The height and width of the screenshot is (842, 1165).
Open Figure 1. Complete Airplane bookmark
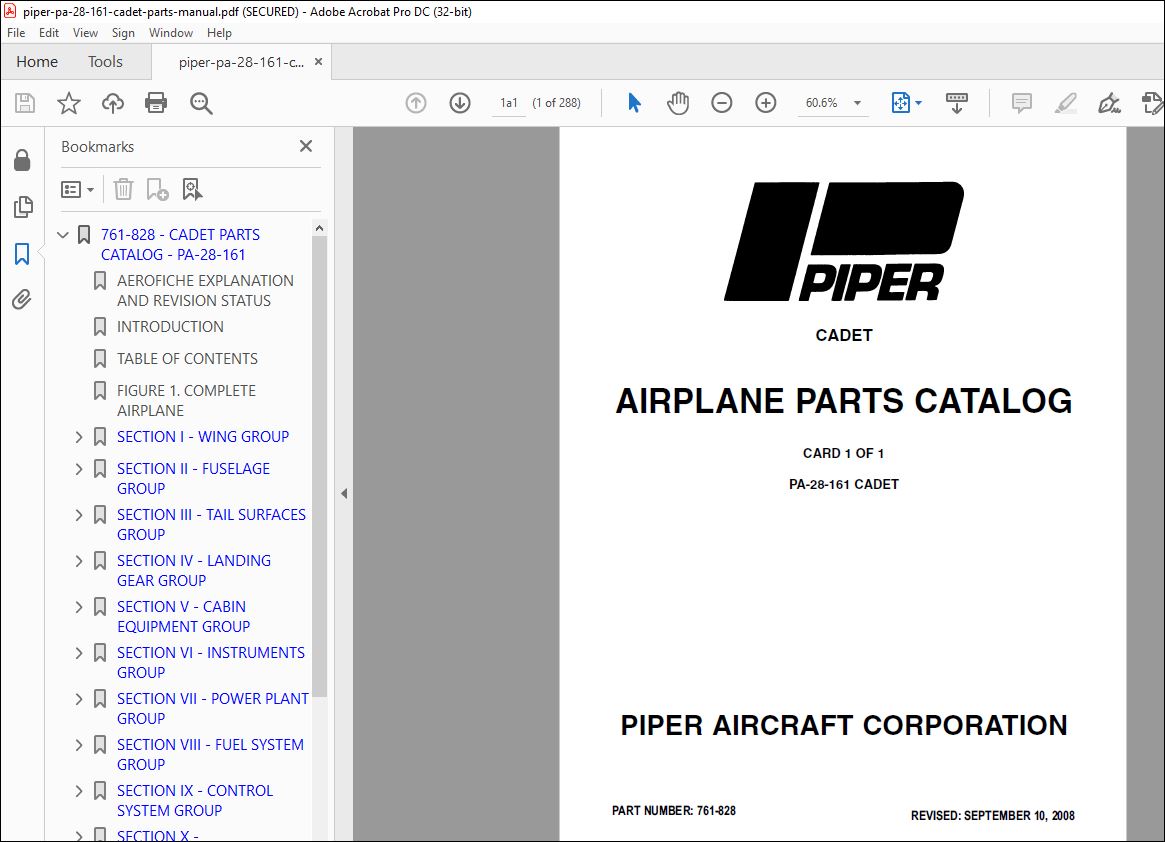click(x=186, y=401)
